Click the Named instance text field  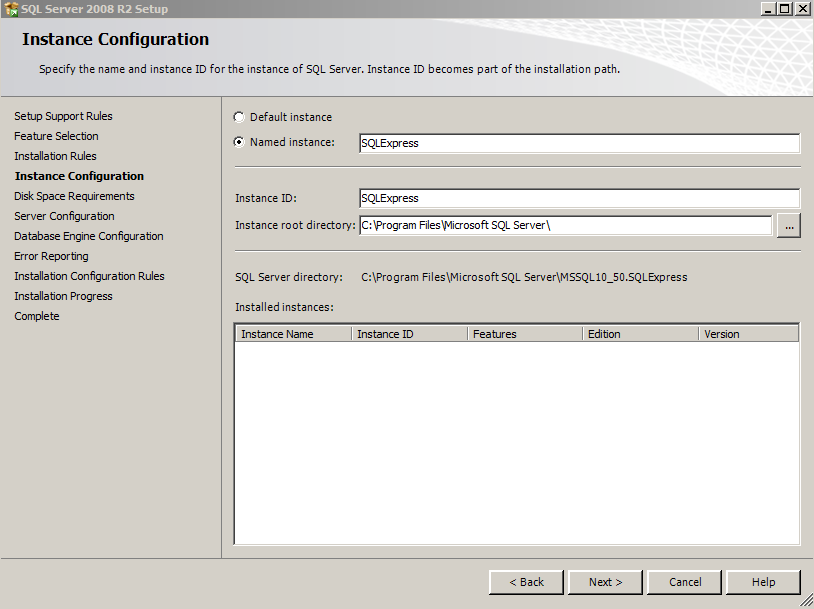tap(579, 143)
